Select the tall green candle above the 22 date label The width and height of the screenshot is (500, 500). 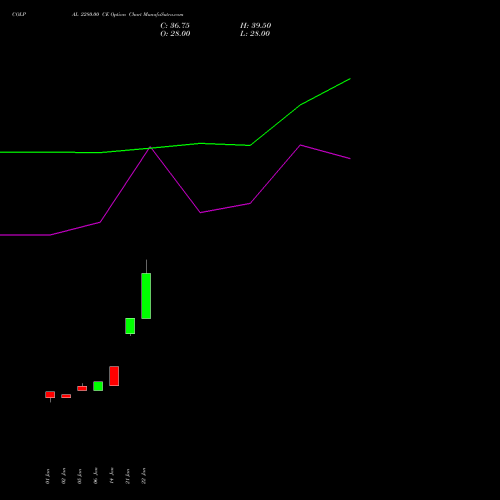coord(146,296)
